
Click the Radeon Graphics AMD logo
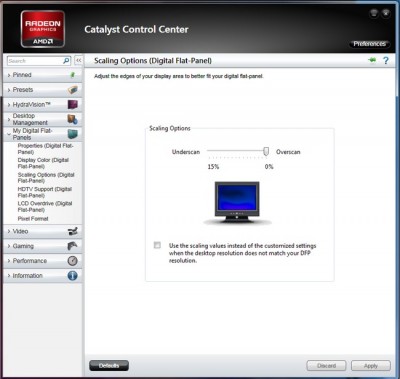(x=43, y=29)
